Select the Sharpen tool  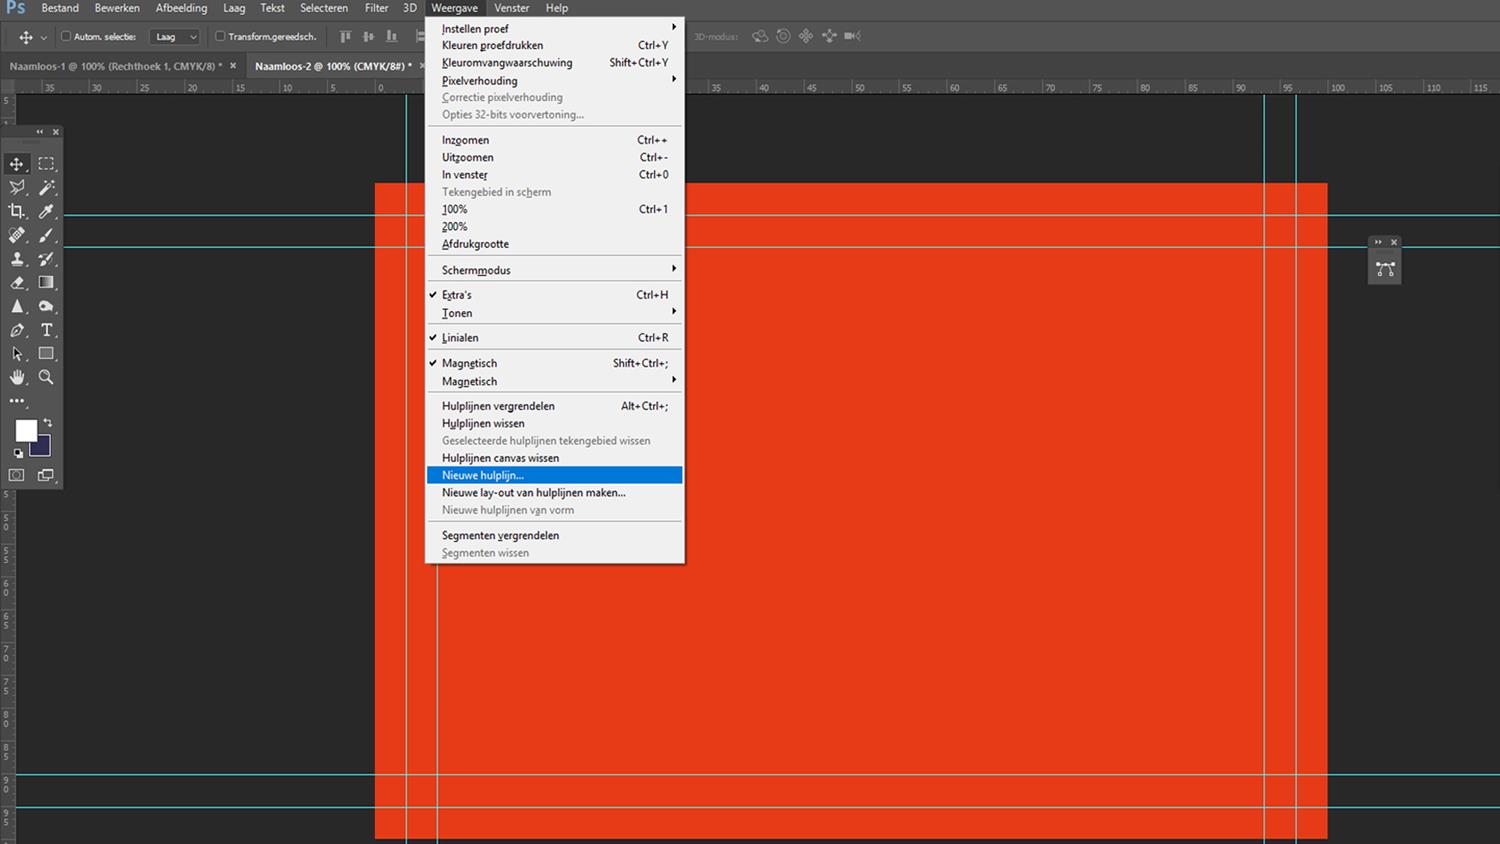coord(17,306)
